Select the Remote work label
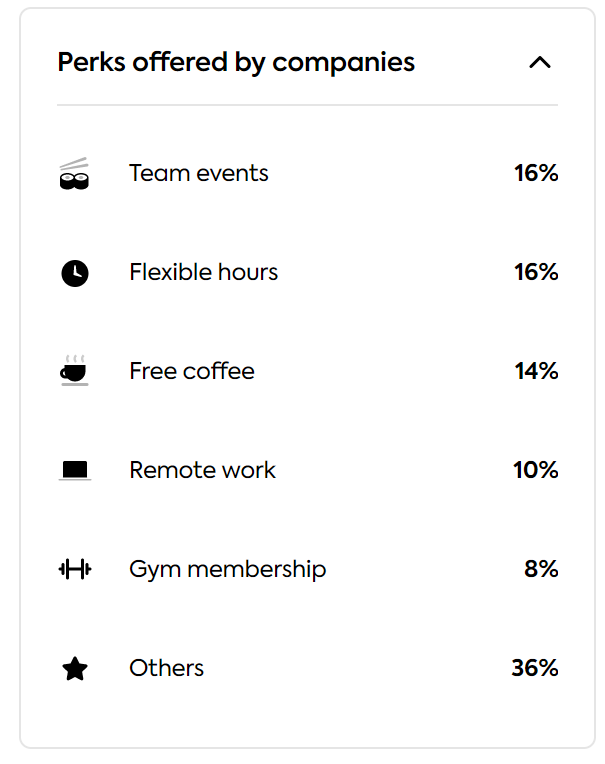 point(203,470)
